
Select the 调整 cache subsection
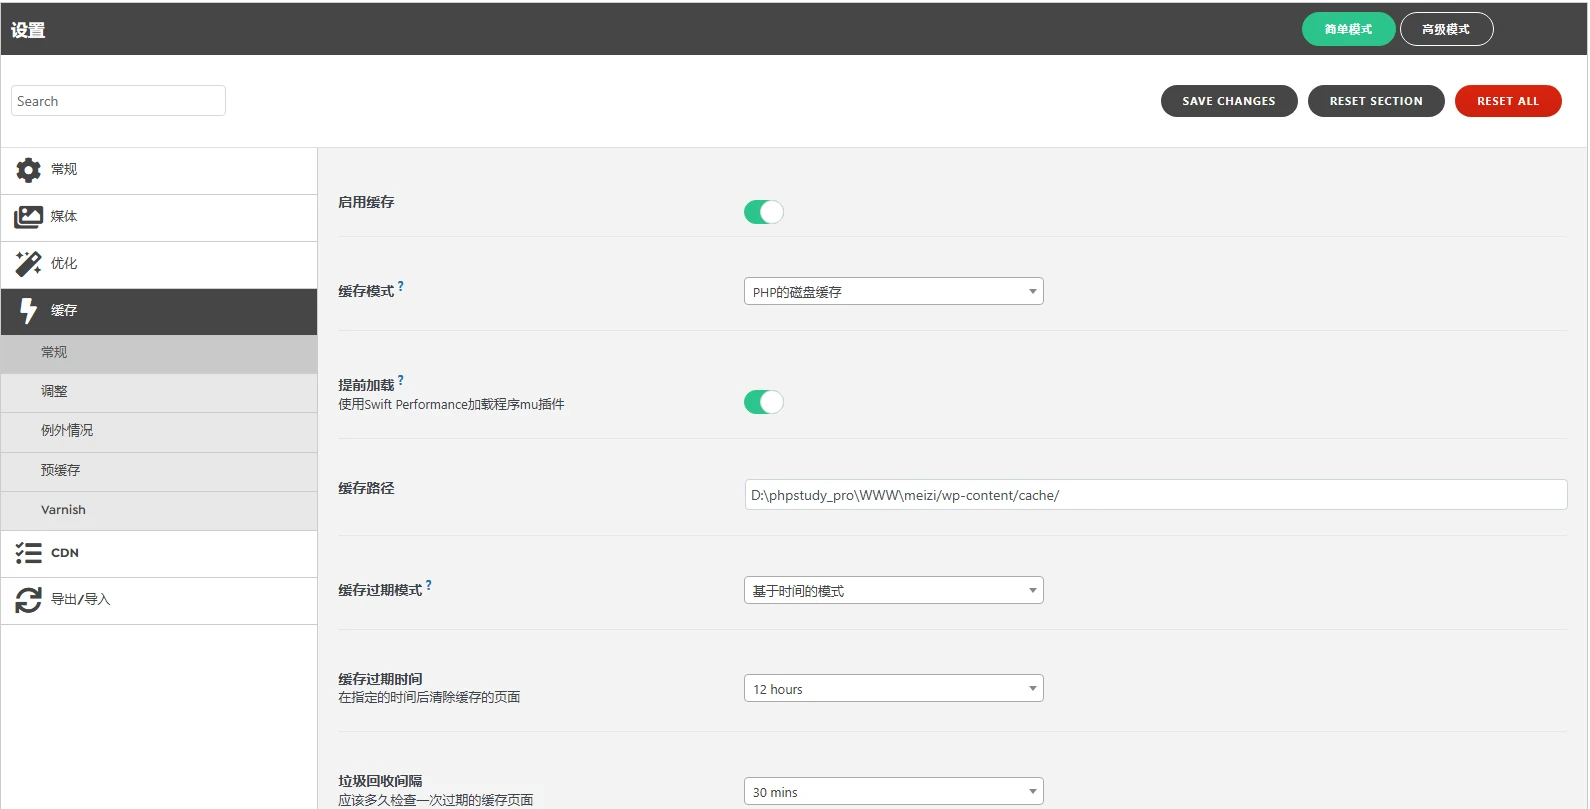click(159, 393)
